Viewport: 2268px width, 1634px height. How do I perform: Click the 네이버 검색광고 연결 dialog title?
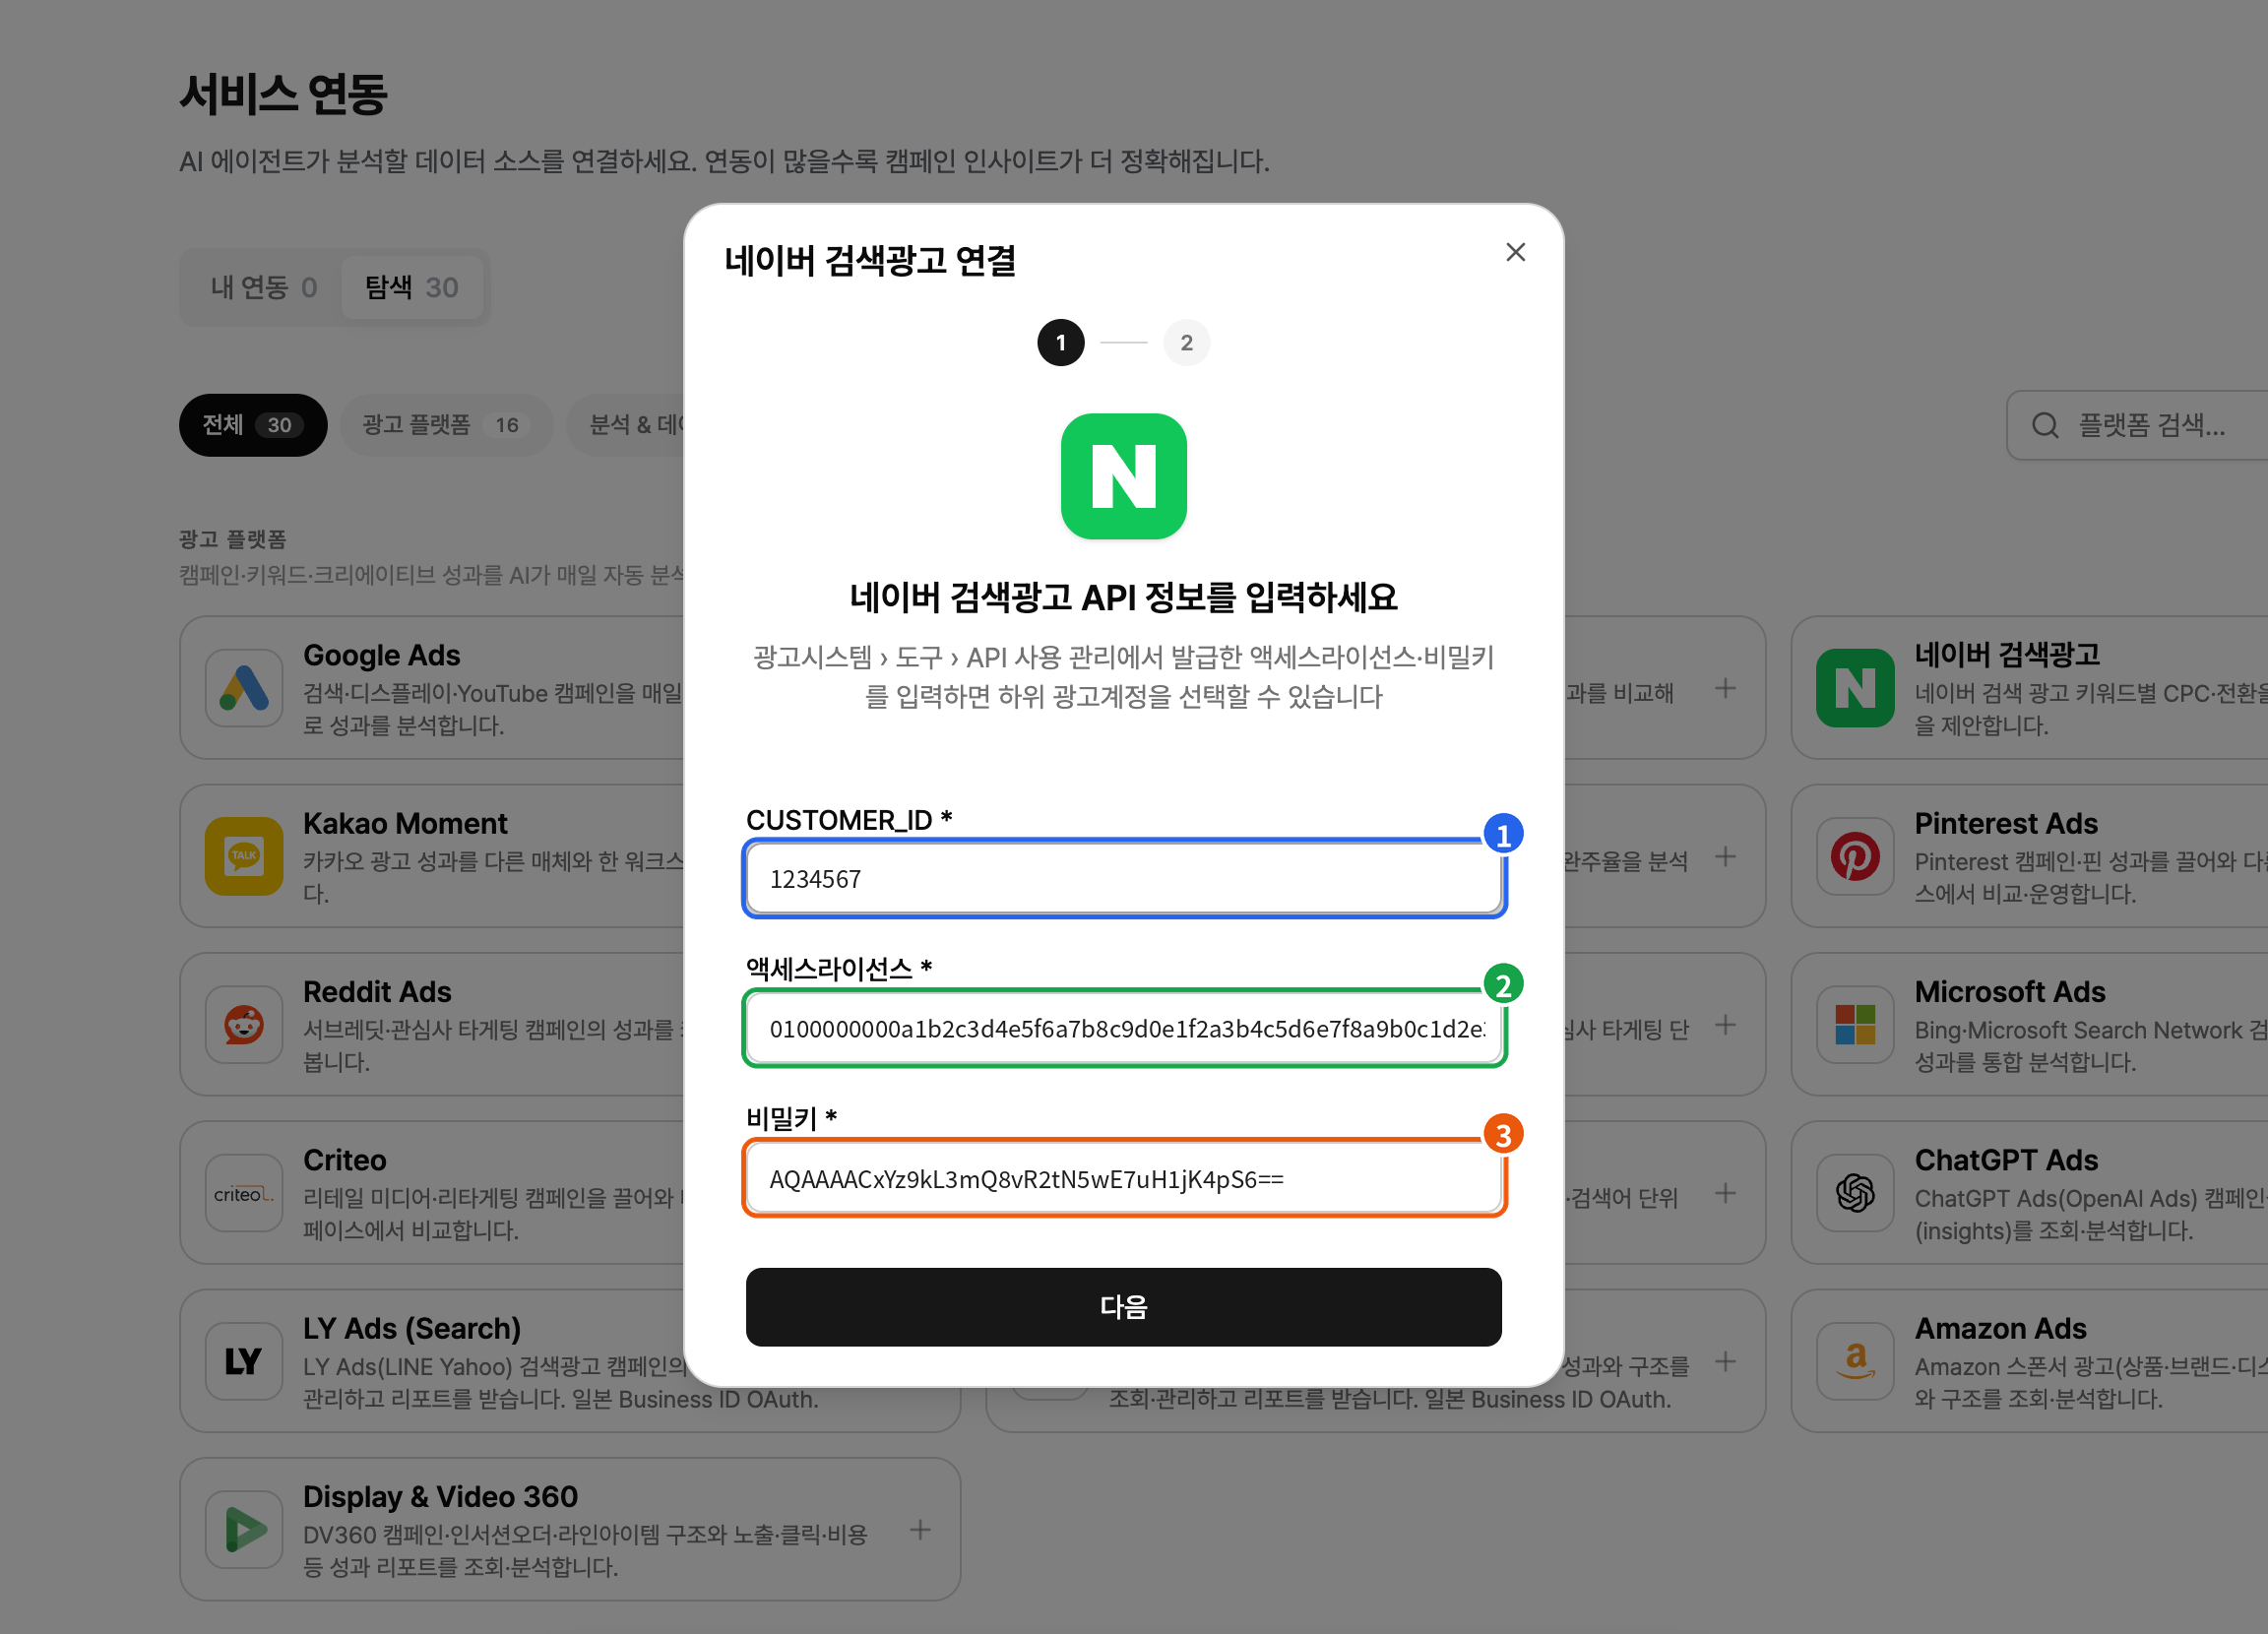pos(870,261)
